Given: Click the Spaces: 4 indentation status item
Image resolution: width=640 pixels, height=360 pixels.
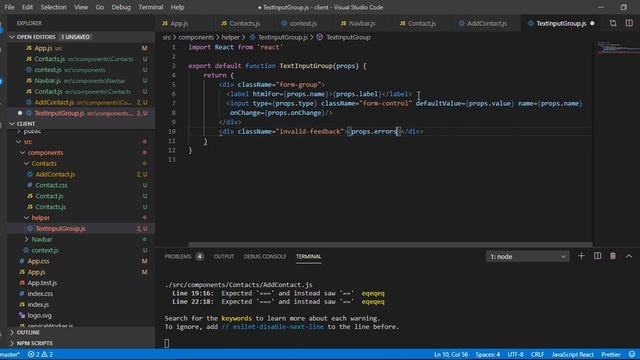Looking at the screenshot, I should point(488,355).
